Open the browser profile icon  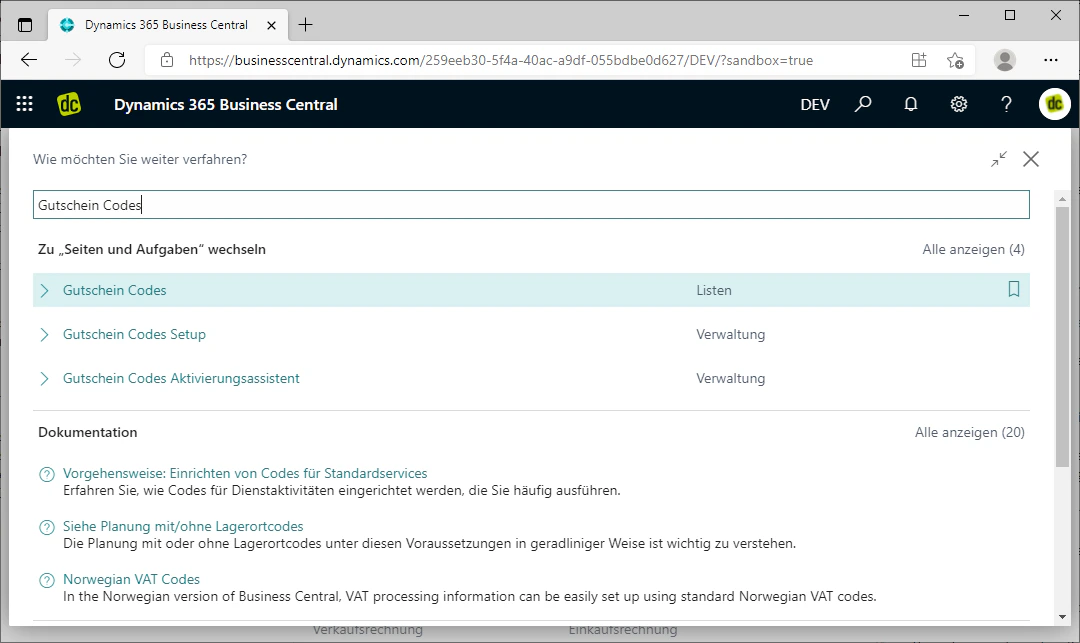coord(1005,60)
